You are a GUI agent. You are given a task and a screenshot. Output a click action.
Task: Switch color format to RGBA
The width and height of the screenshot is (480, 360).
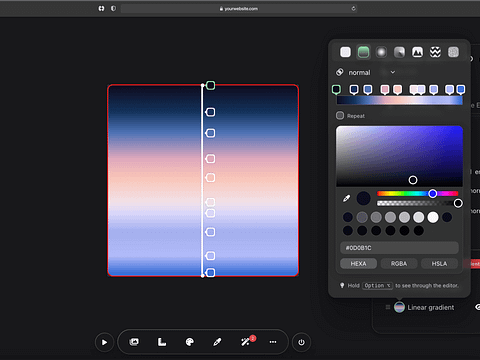pos(399,263)
